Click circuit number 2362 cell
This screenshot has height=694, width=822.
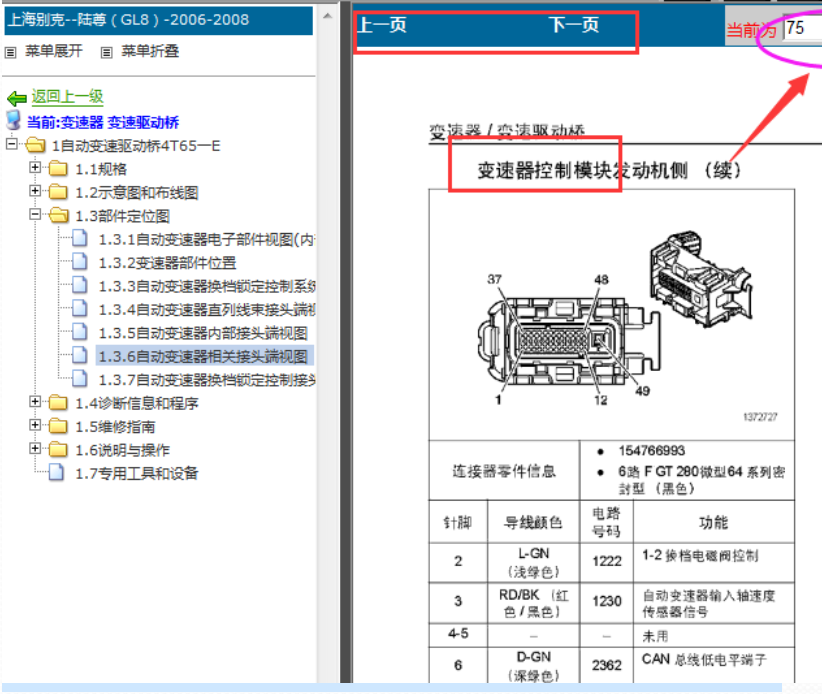(x=607, y=665)
